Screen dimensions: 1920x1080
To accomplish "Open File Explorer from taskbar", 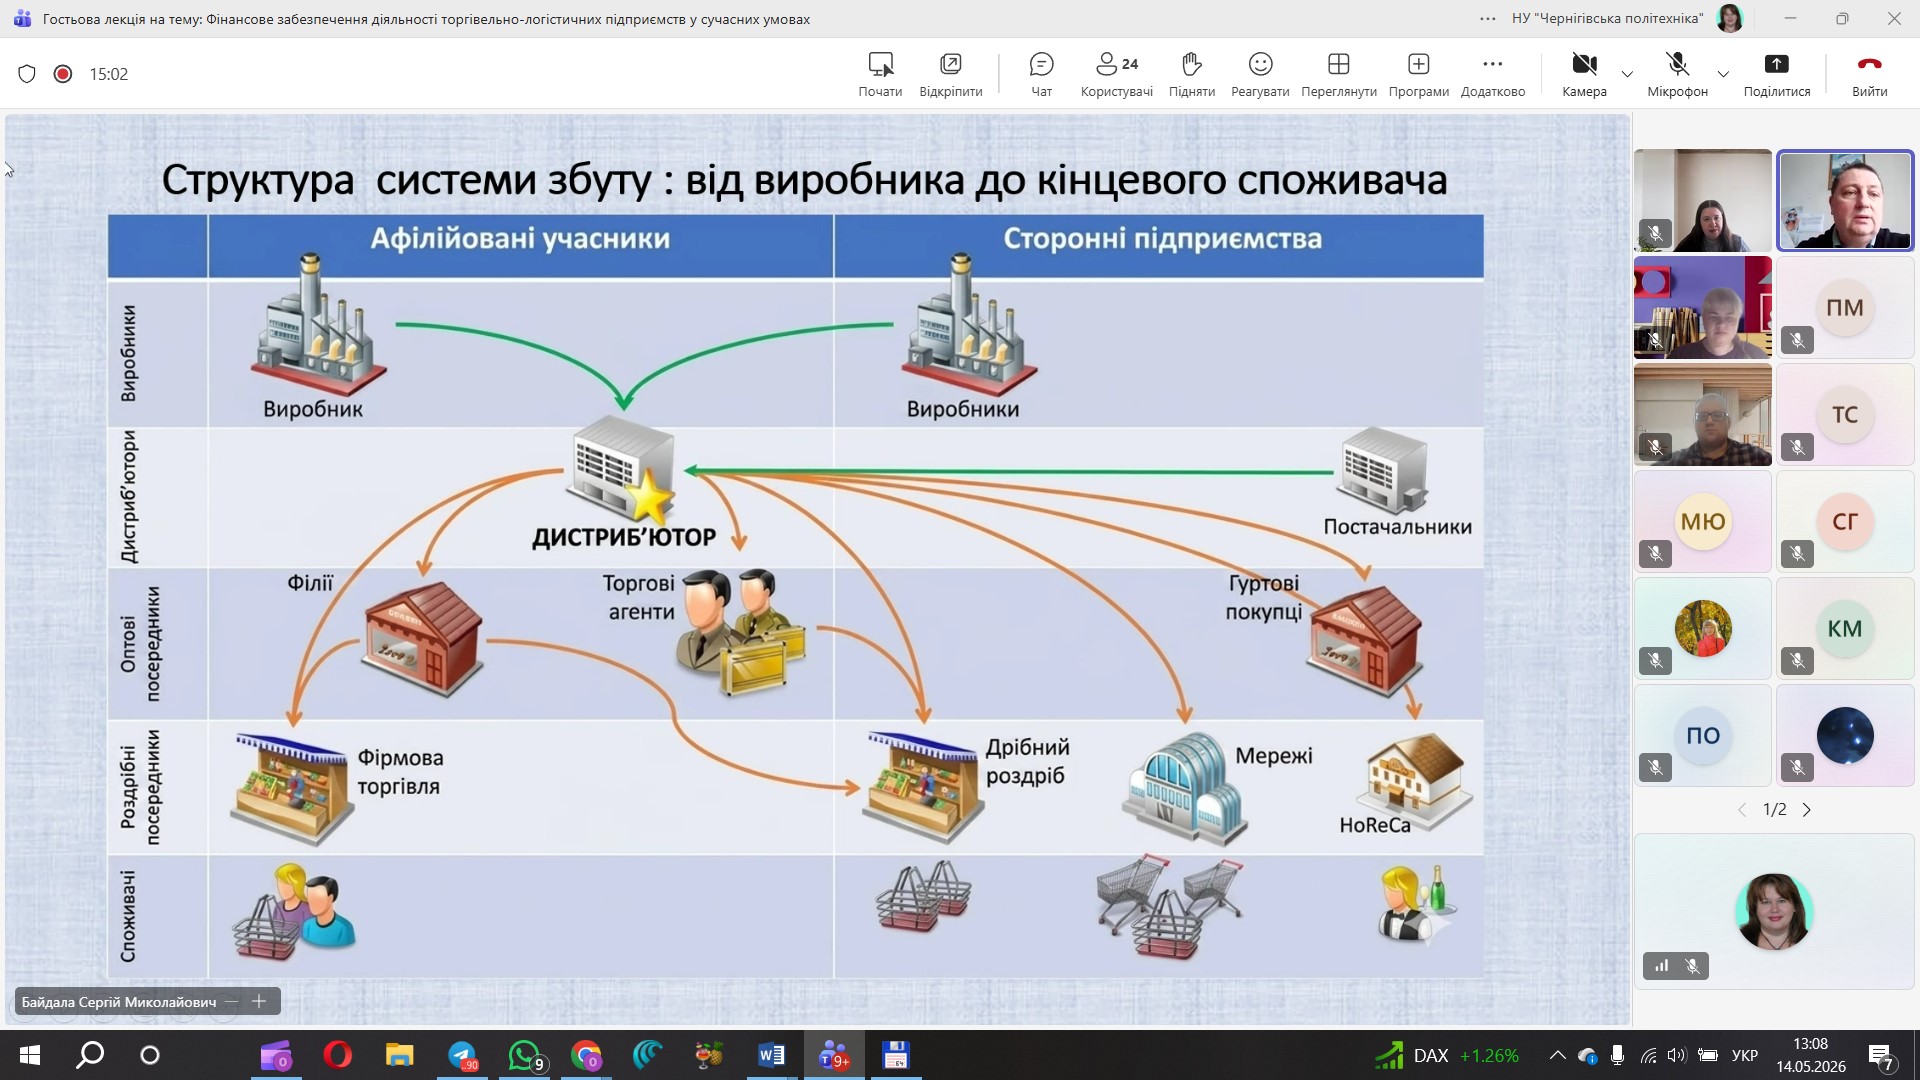I will [x=400, y=1055].
